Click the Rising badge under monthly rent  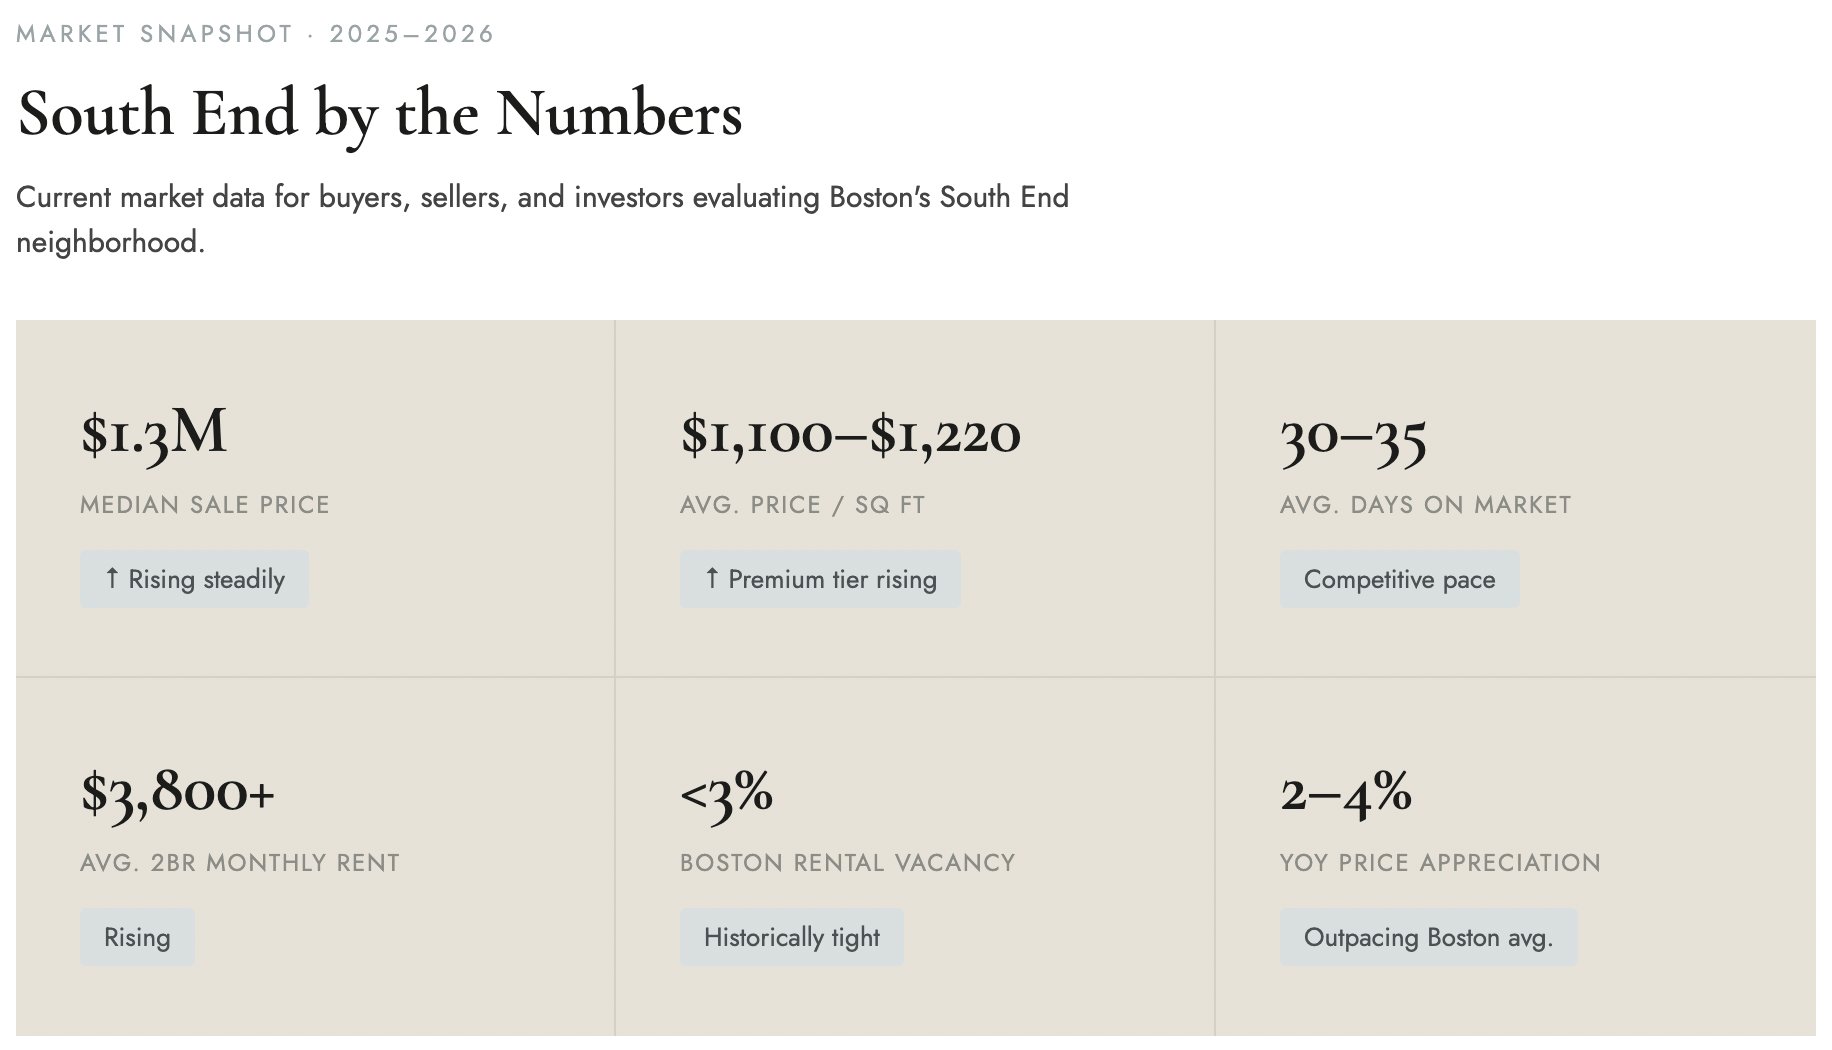[x=137, y=937]
